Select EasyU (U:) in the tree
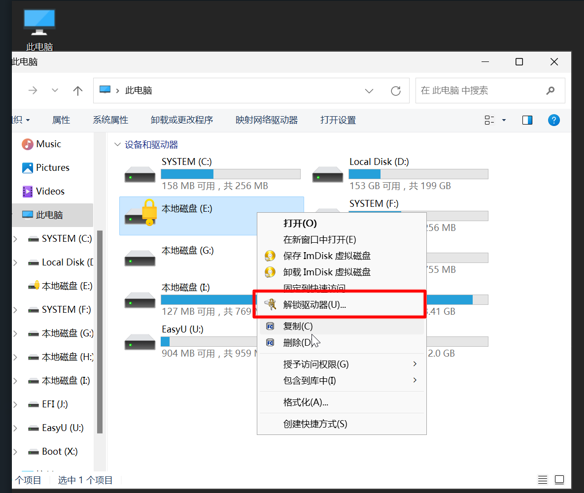 pyautogui.click(x=56, y=428)
